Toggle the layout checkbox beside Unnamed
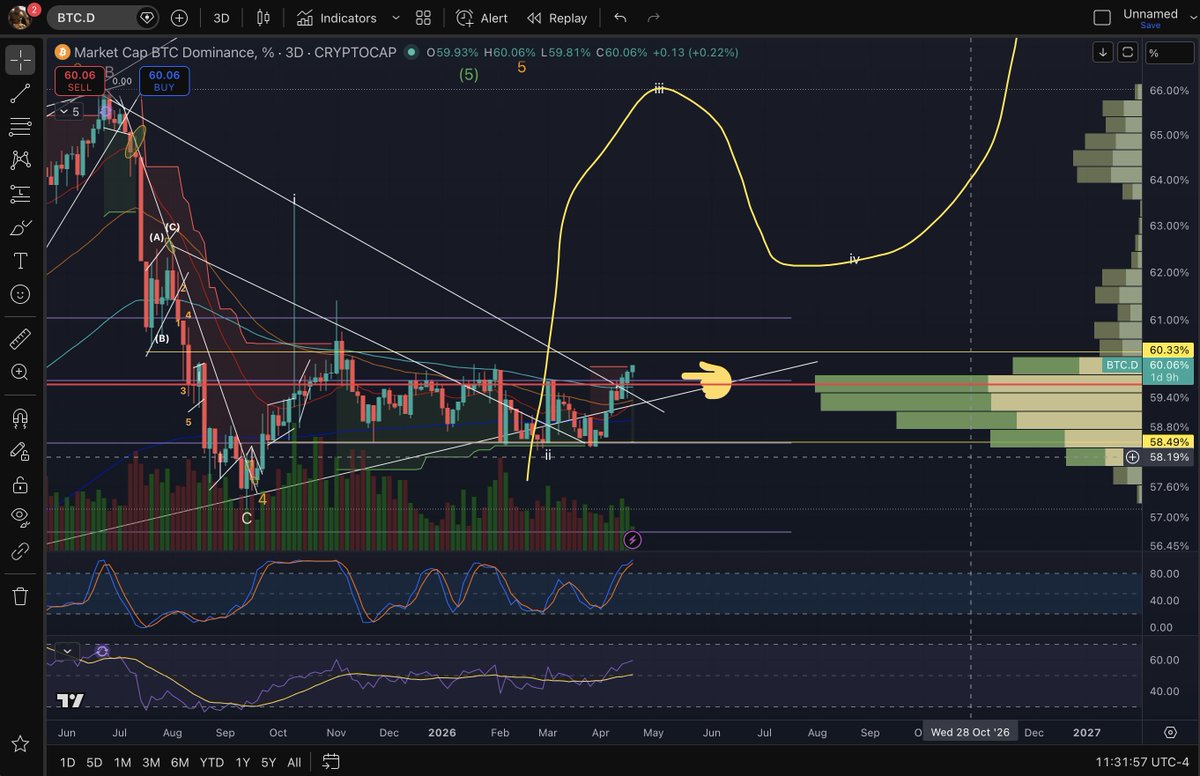 click(x=1102, y=18)
